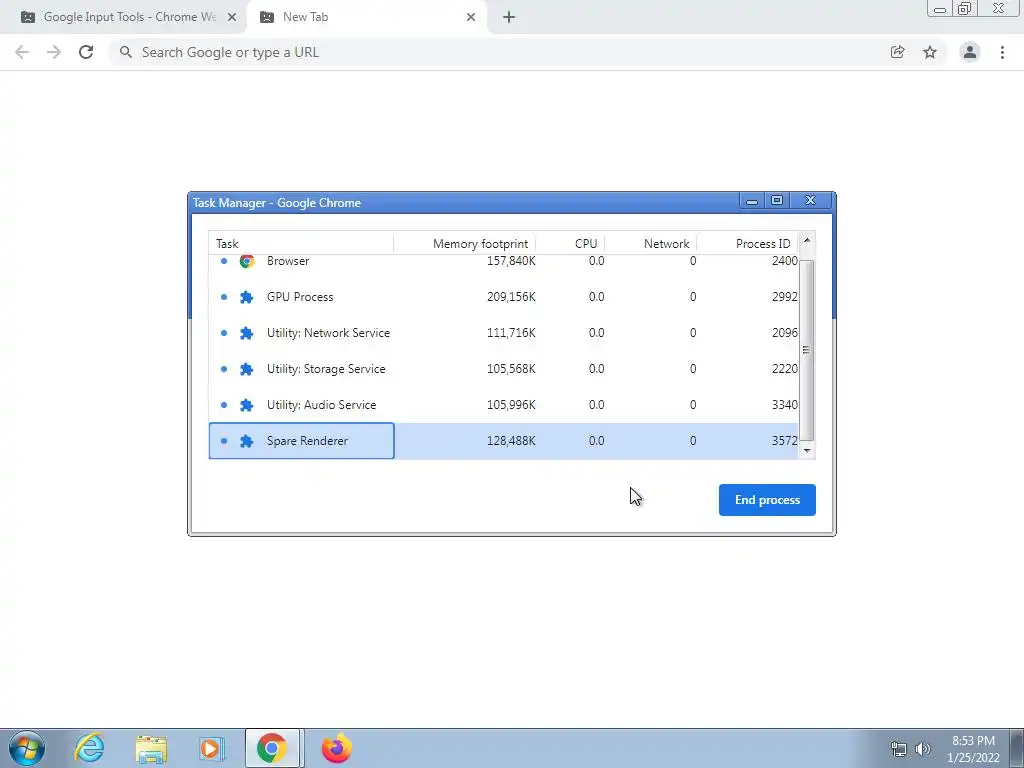Open the Chrome profile avatar icon

(970, 52)
